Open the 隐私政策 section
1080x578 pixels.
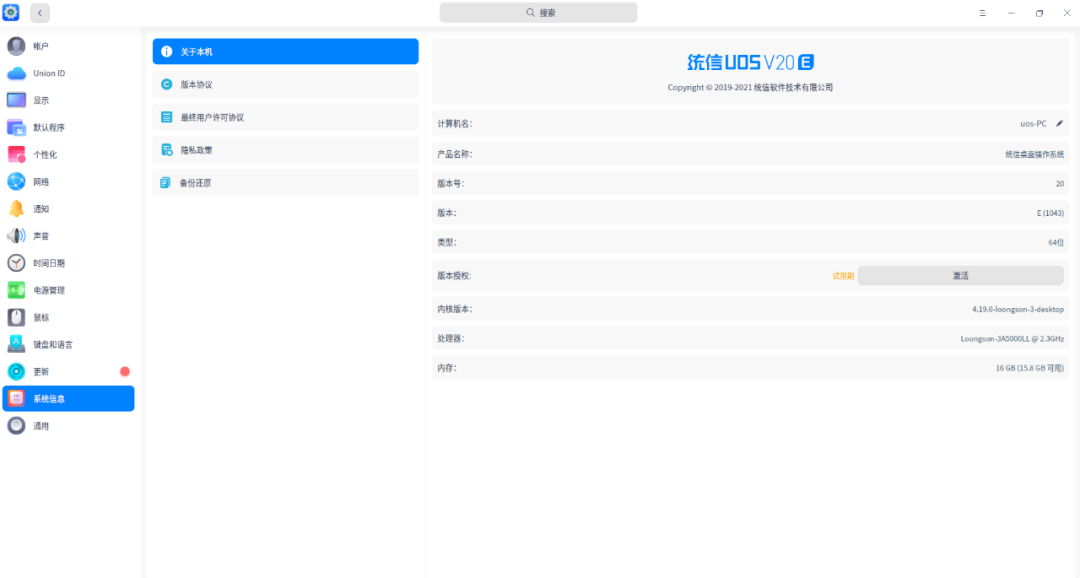click(285, 149)
